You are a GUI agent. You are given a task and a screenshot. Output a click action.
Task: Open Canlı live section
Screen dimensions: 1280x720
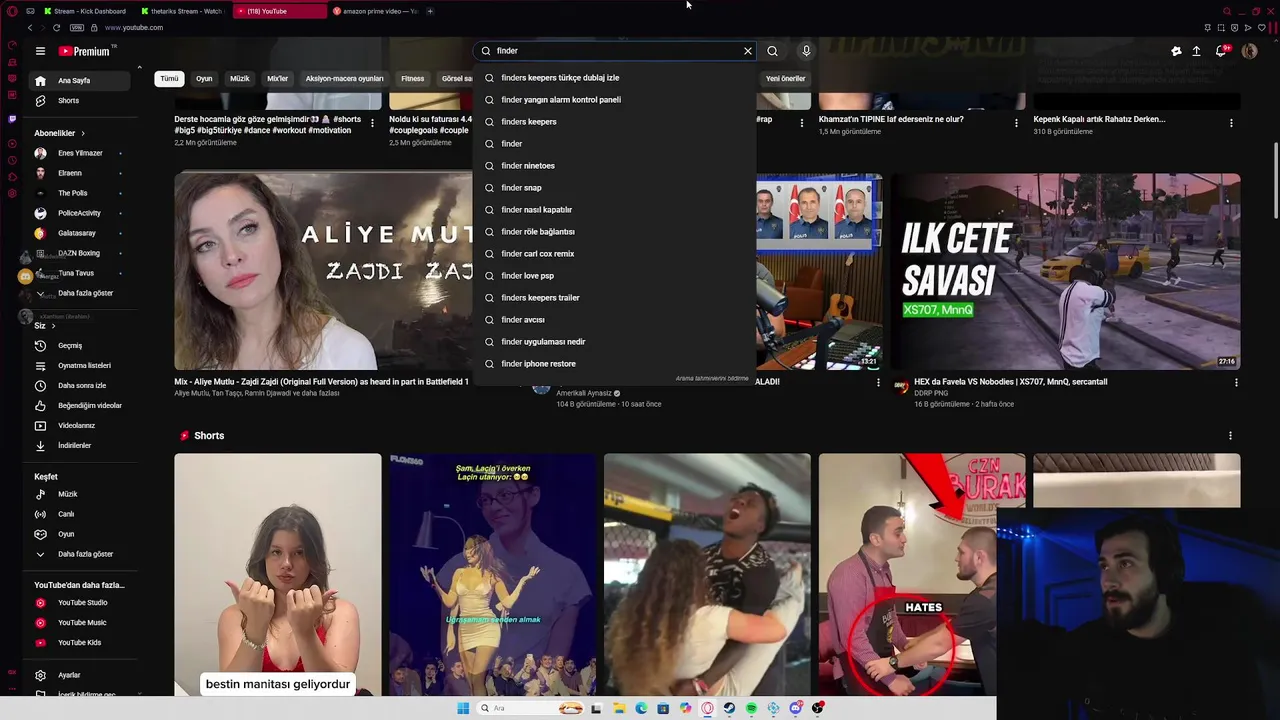click(80, 514)
